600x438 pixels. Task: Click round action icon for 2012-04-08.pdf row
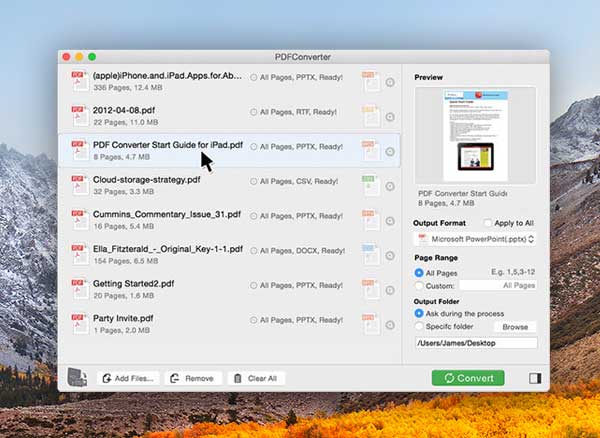tap(390, 117)
